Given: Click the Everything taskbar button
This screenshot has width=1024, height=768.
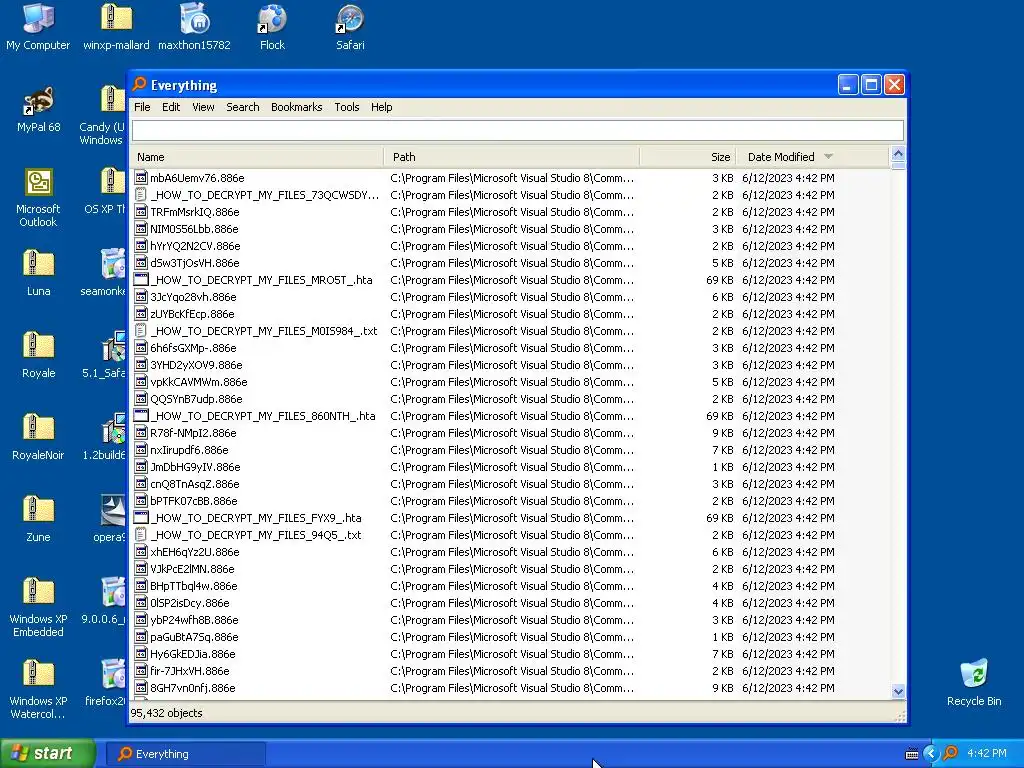Looking at the screenshot, I should click(x=185, y=754).
